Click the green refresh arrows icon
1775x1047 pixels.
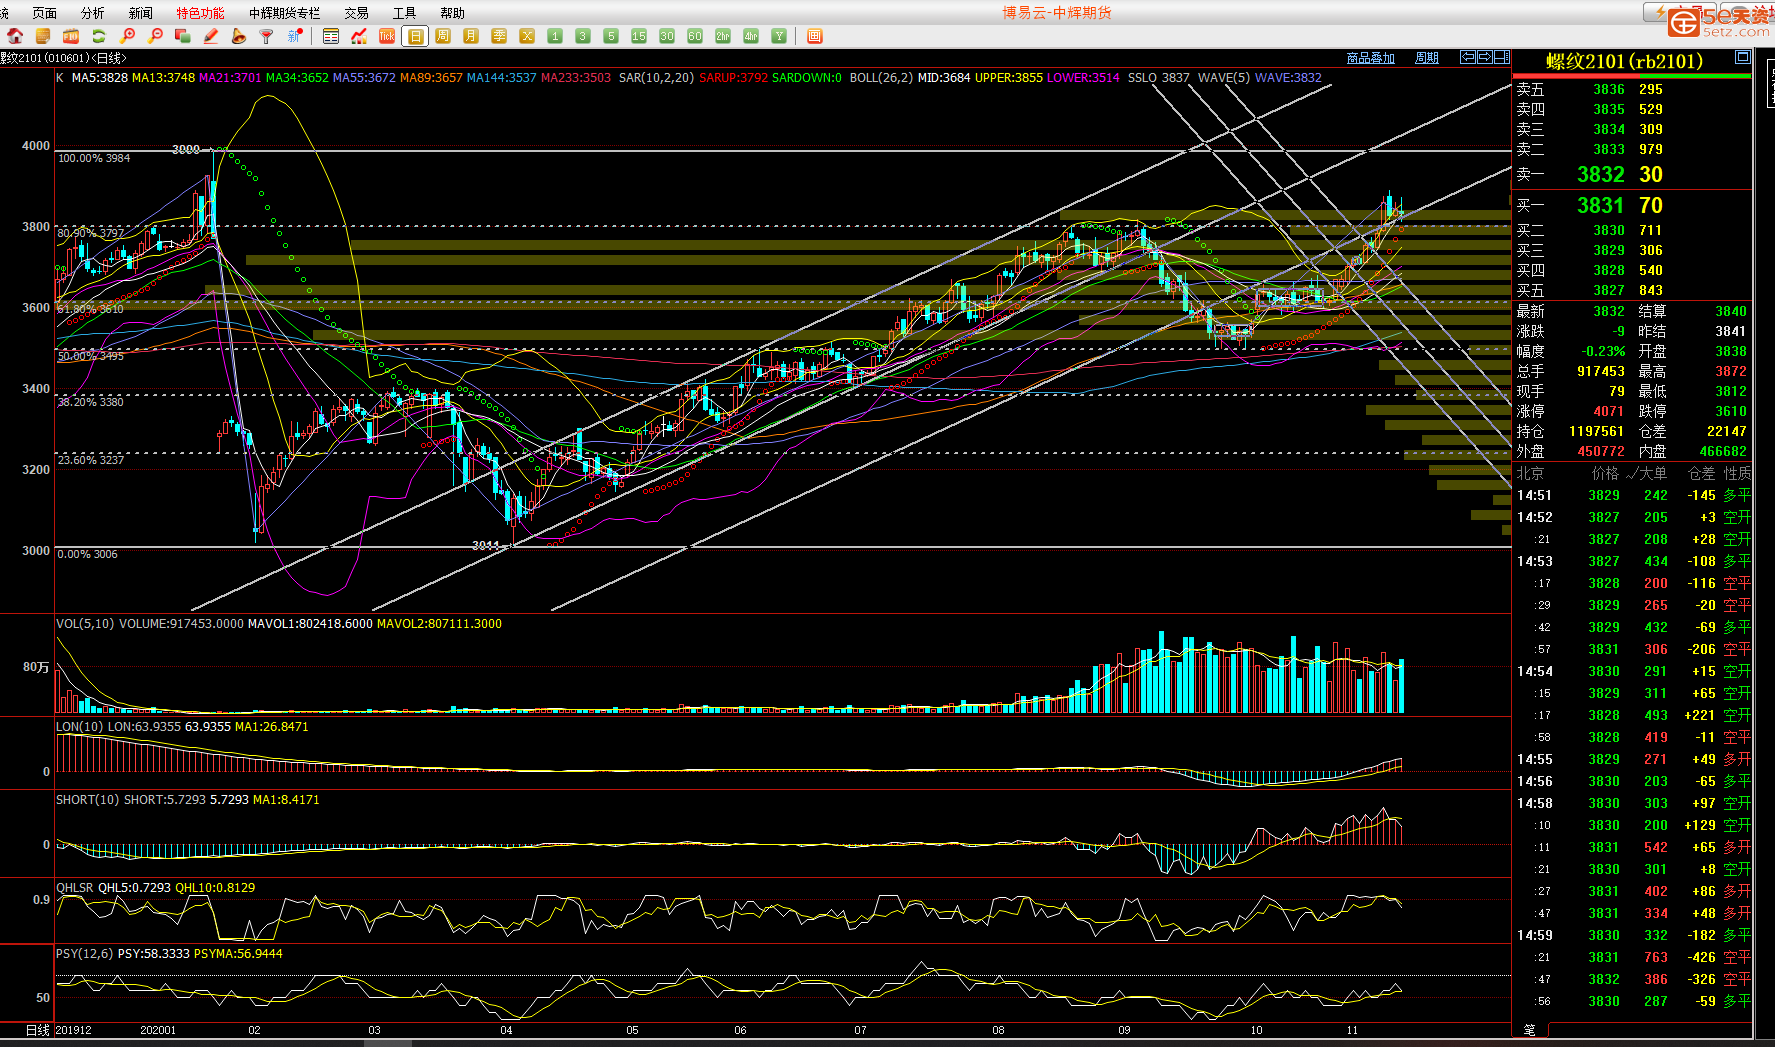point(99,36)
